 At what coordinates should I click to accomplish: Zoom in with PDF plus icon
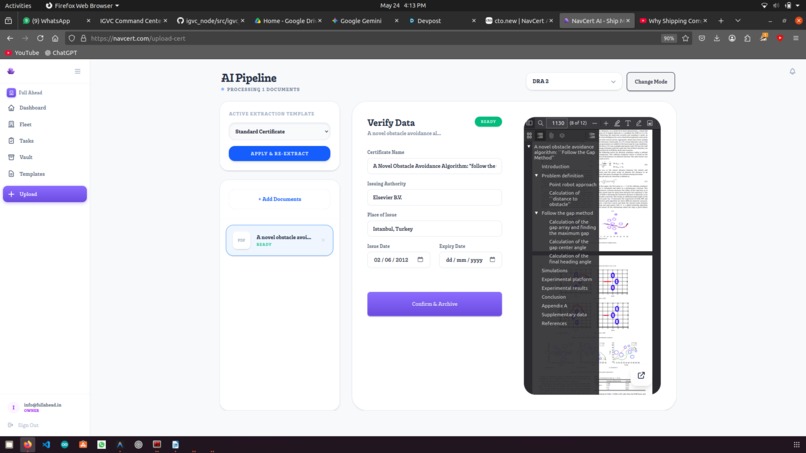pos(606,123)
